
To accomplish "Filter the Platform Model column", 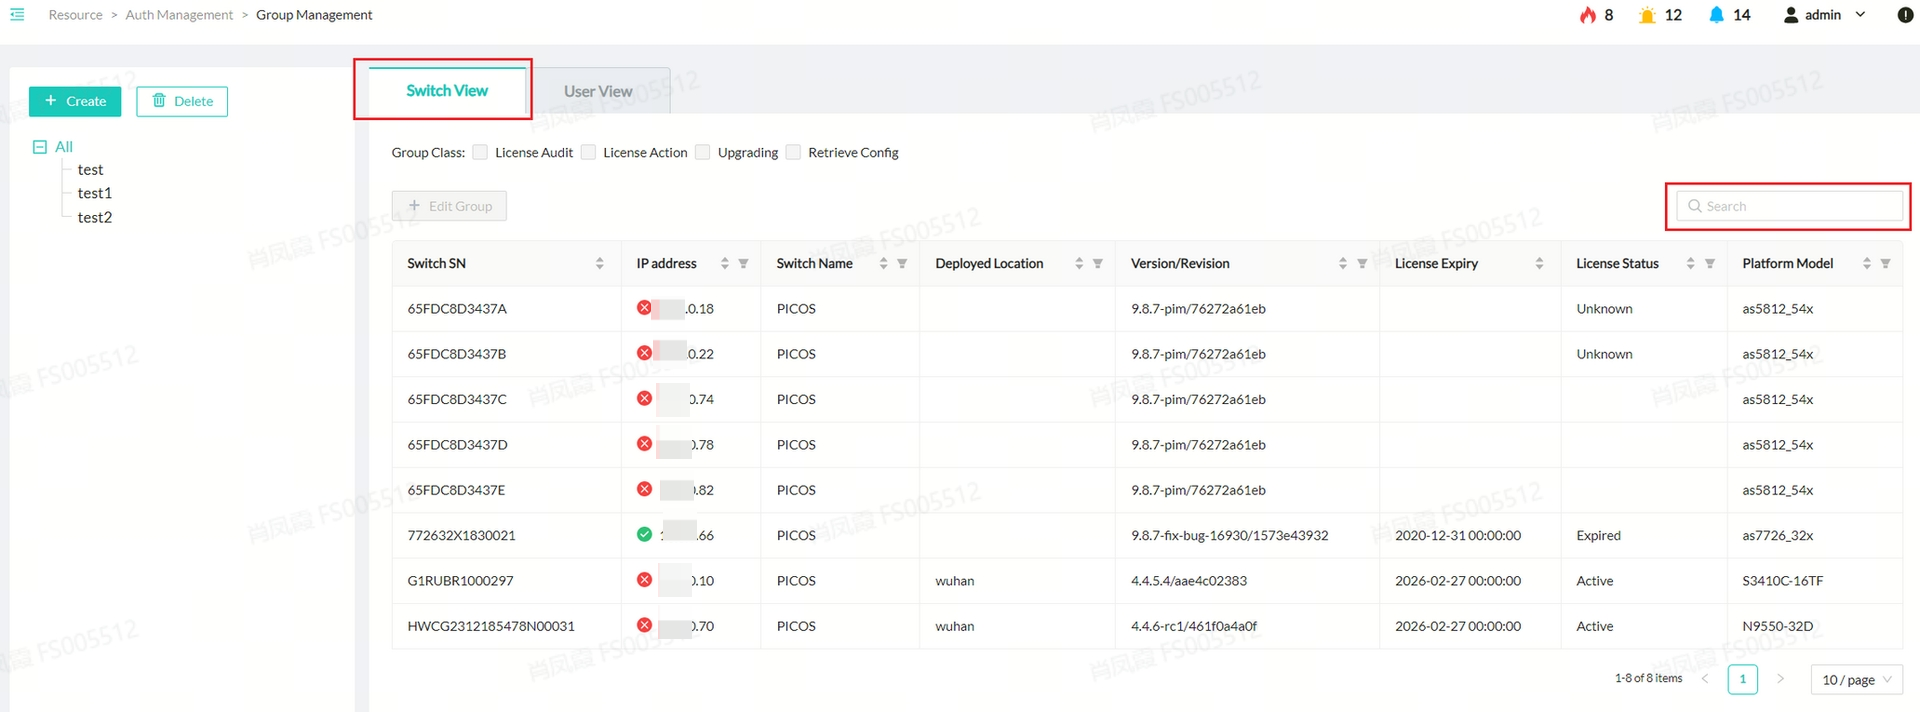I will click(1885, 264).
